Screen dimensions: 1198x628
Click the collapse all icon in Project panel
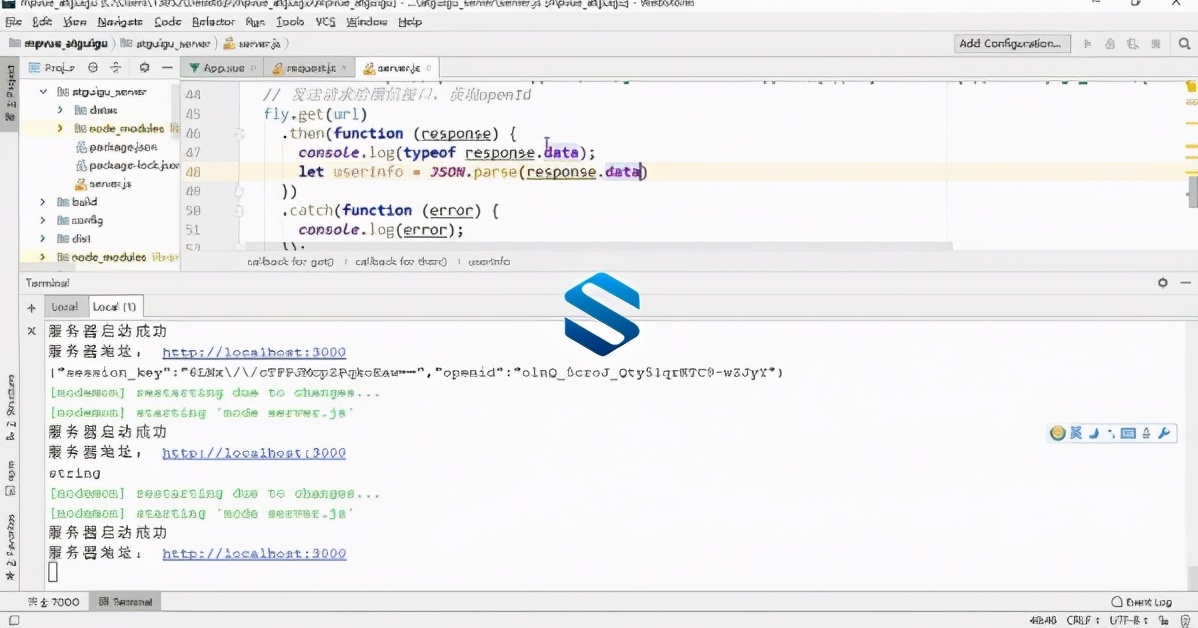click(116, 68)
